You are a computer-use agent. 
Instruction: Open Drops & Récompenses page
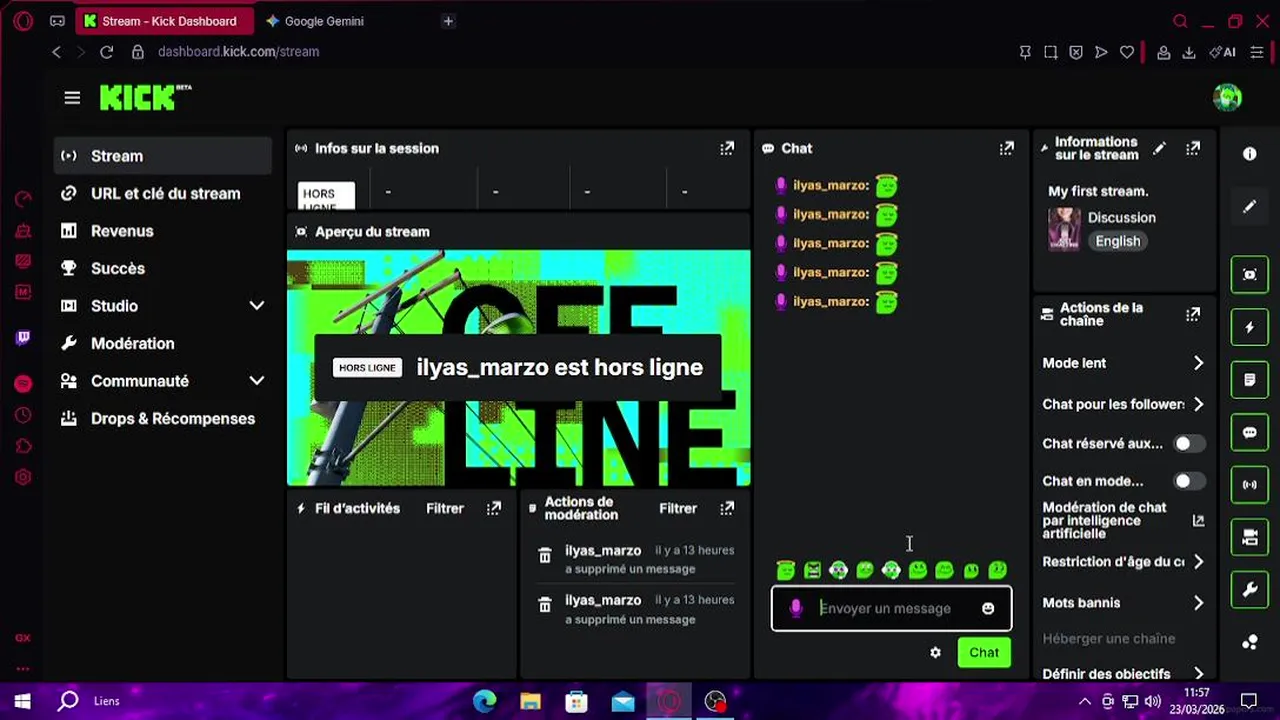tap(163, 418)
